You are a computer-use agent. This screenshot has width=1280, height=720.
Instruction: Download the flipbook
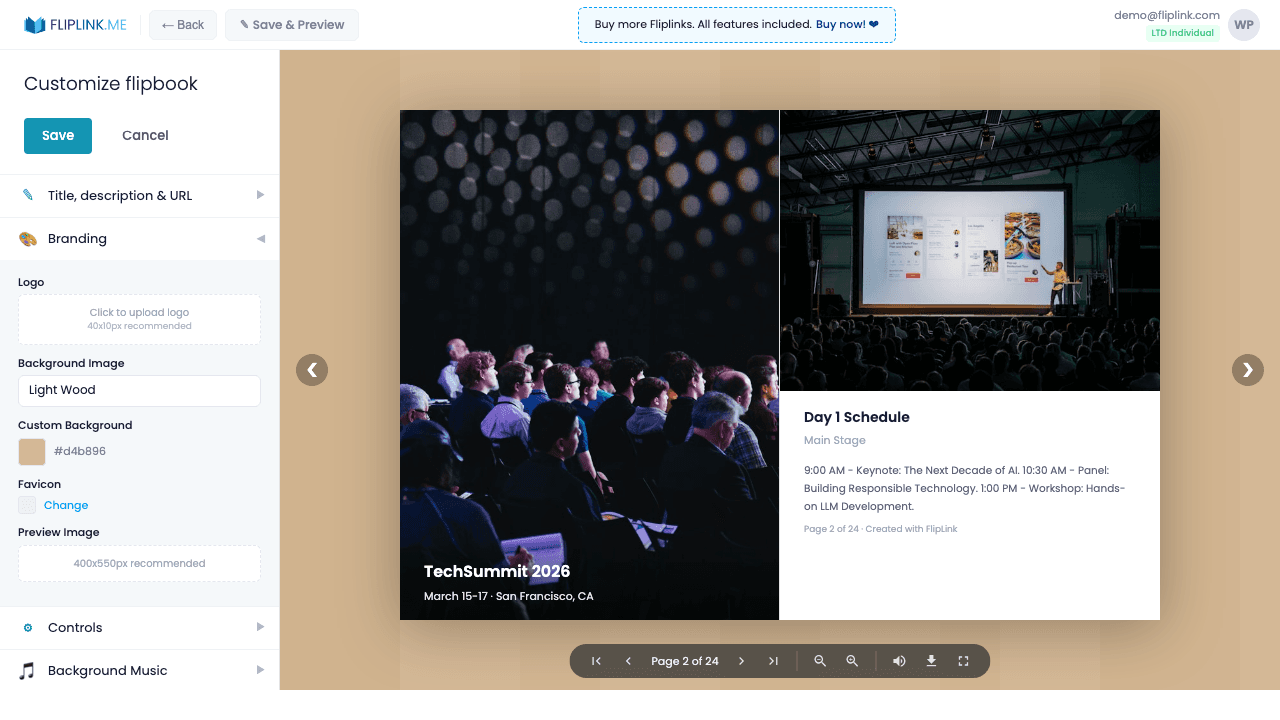coord(931,661)
